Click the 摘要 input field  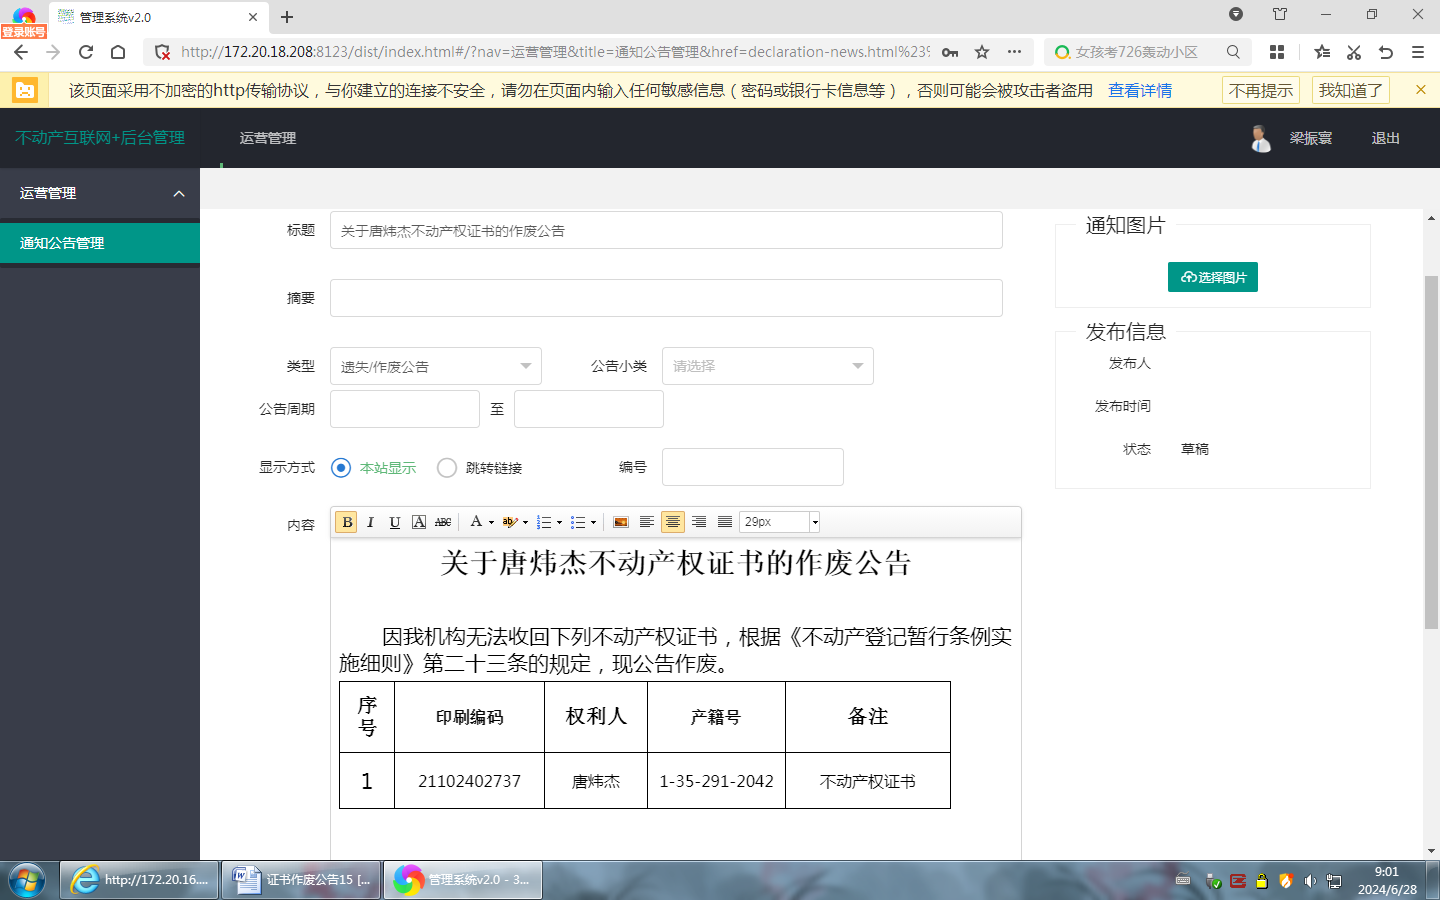click(666, 298)
